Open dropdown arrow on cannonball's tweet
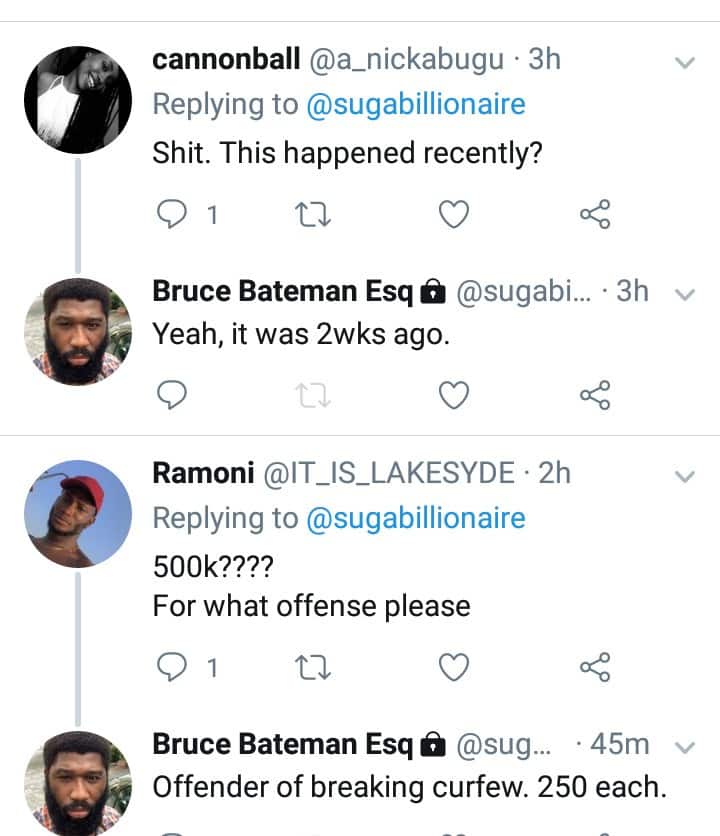720x836 pixels. coord(685,62)
